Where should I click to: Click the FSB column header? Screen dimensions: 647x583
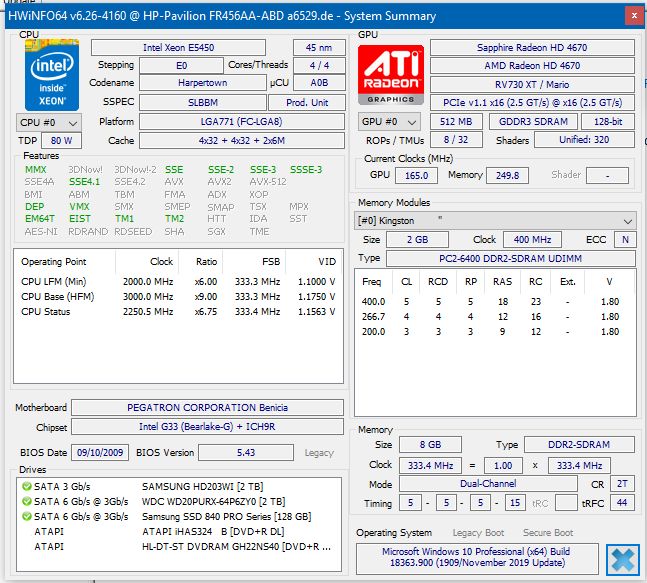click(x=271, y=262)
